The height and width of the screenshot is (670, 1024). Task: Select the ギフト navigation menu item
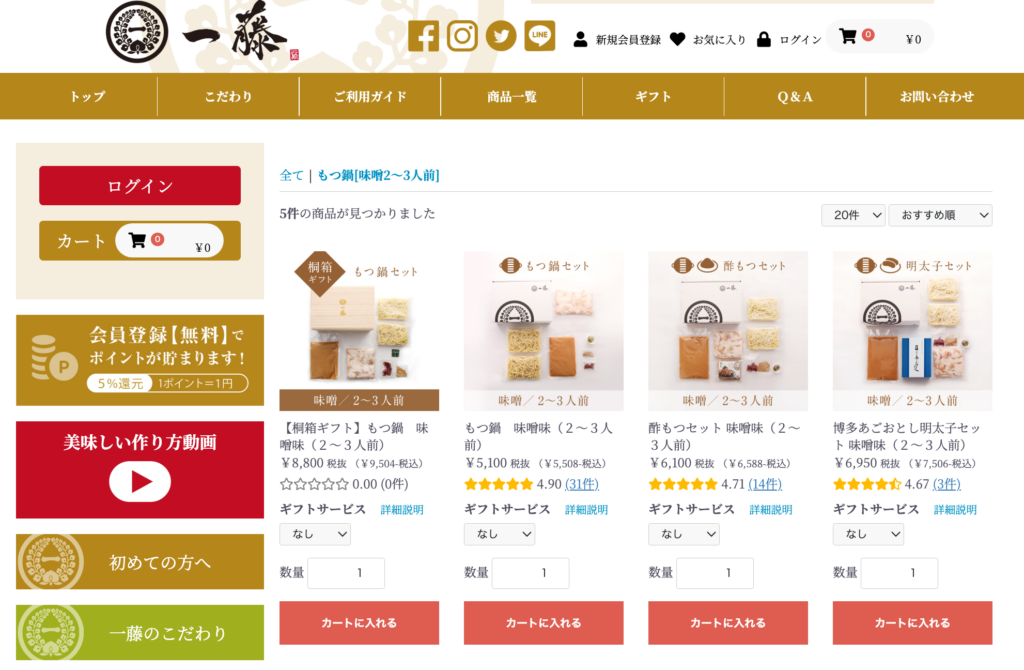pos(653,97)
